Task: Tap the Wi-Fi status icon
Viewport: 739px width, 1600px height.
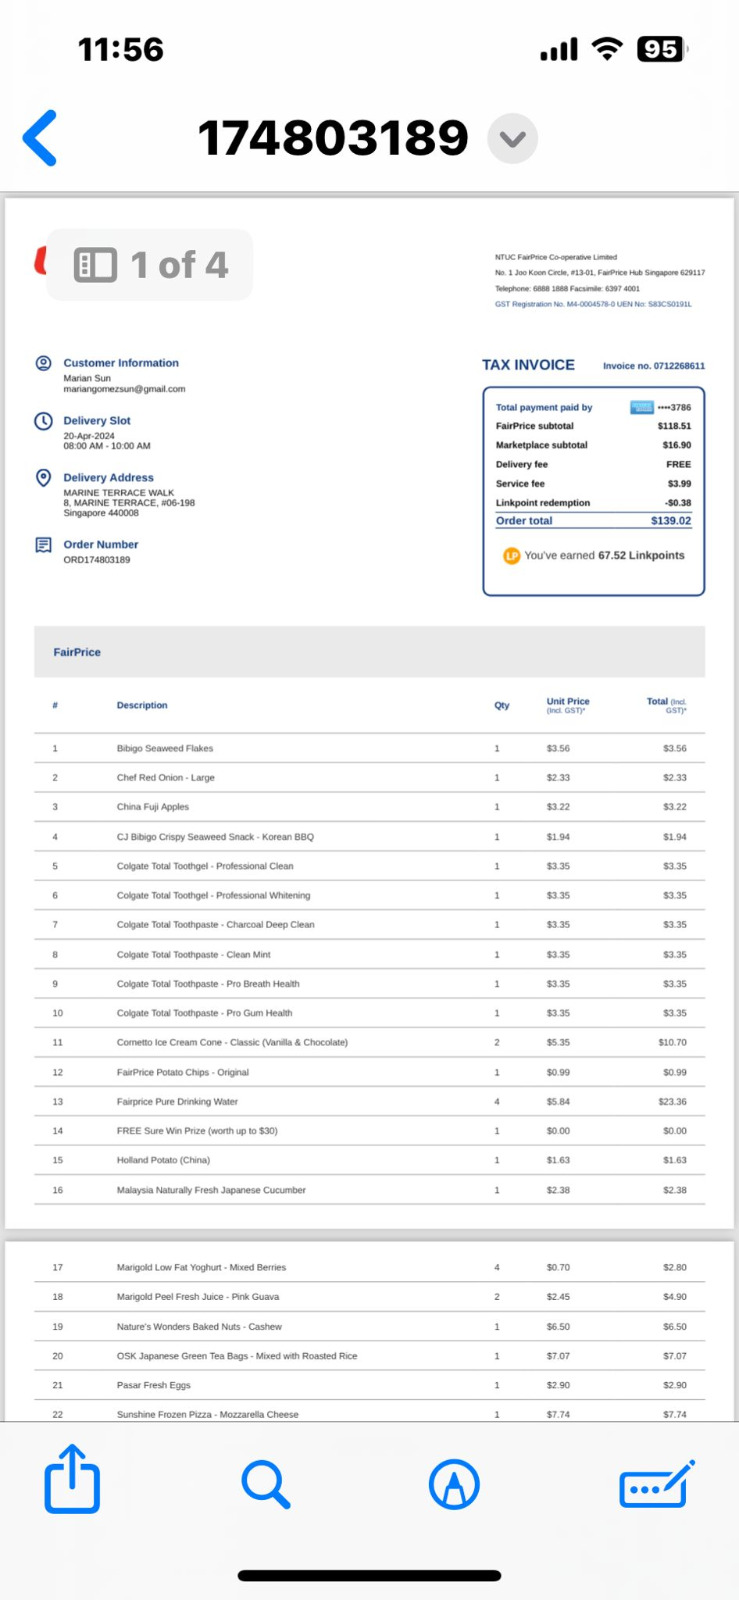Action: (x=606, y=49)
